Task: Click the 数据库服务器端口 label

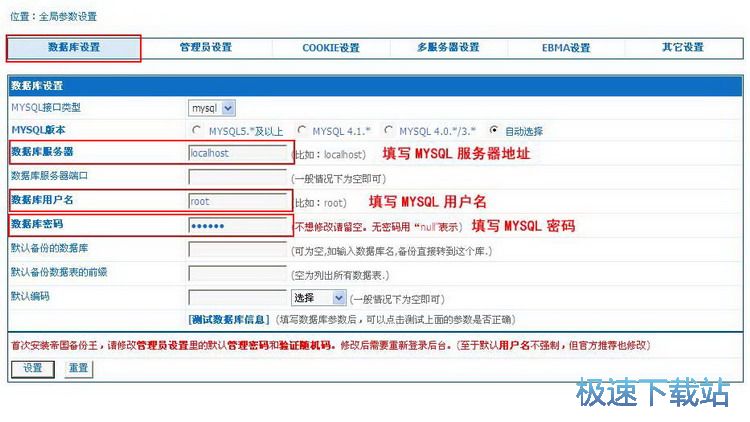Action: 49,176
